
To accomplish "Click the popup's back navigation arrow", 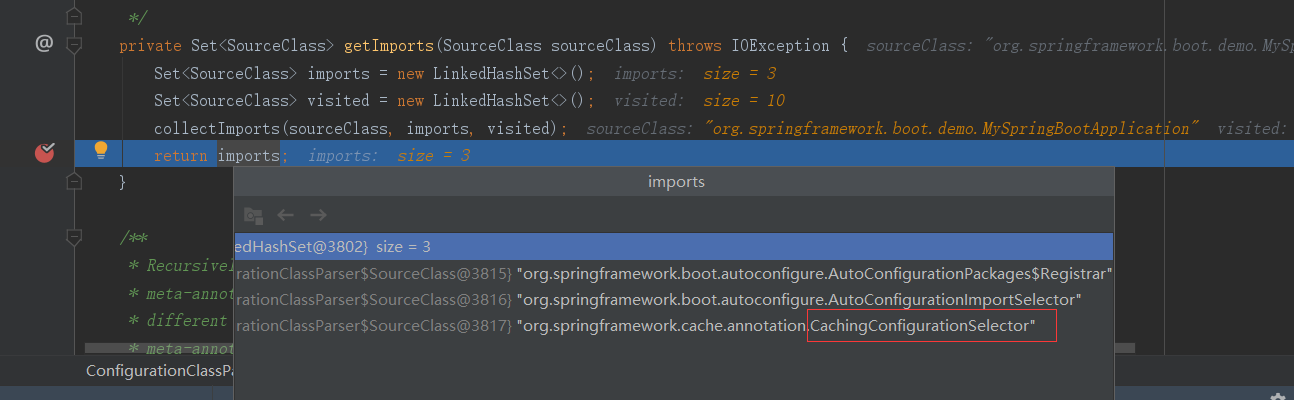I will 285,215.
